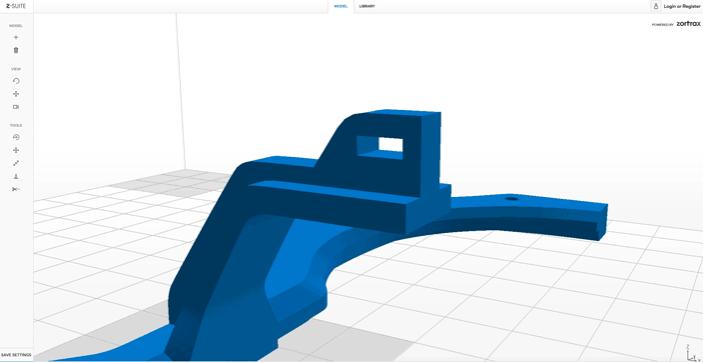Select the rotate model tool

(16, 137)
